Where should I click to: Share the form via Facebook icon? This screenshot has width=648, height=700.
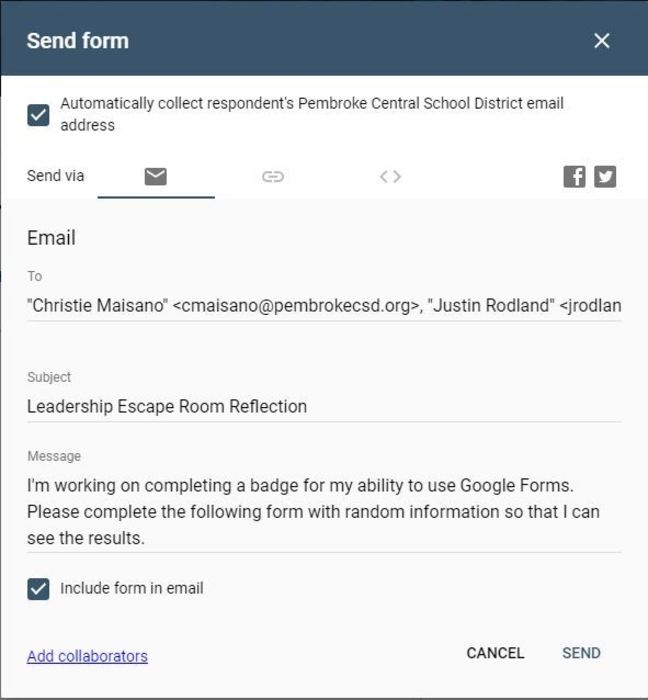click(574, 177)
